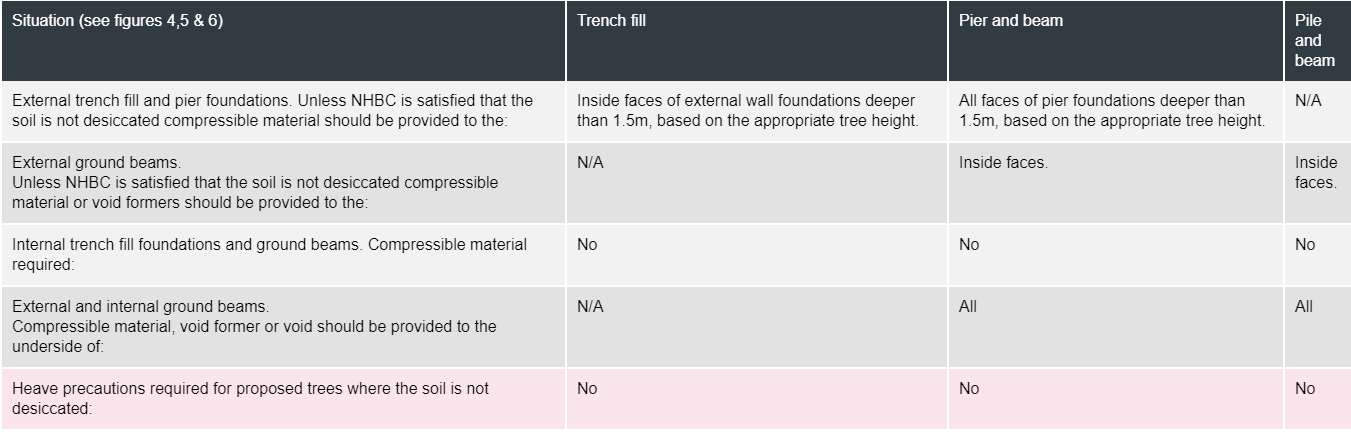
Task: Click "All" in the Pile and beam column
Action: (1304, 307)
